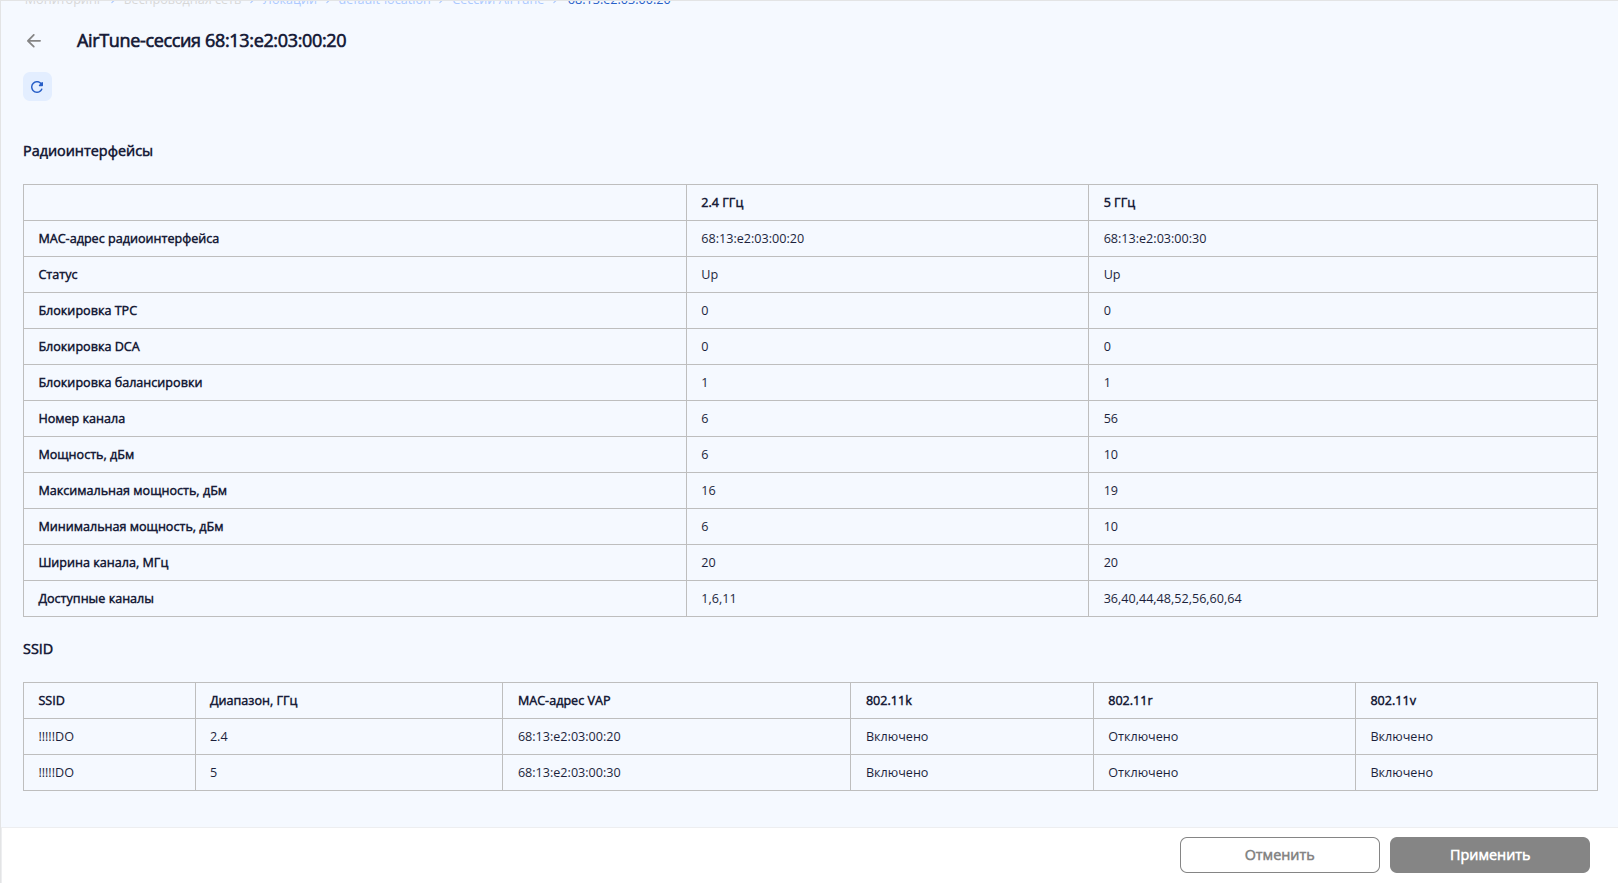The height and width of the screenshot is (883, 1618).
Task: Click the 5 ГГц column header
Action: (1119, 203)
